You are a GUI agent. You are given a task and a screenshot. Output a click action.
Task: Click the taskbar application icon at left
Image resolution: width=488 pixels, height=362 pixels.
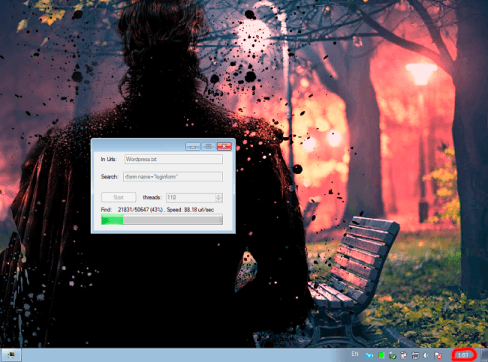tap(12, 355)
